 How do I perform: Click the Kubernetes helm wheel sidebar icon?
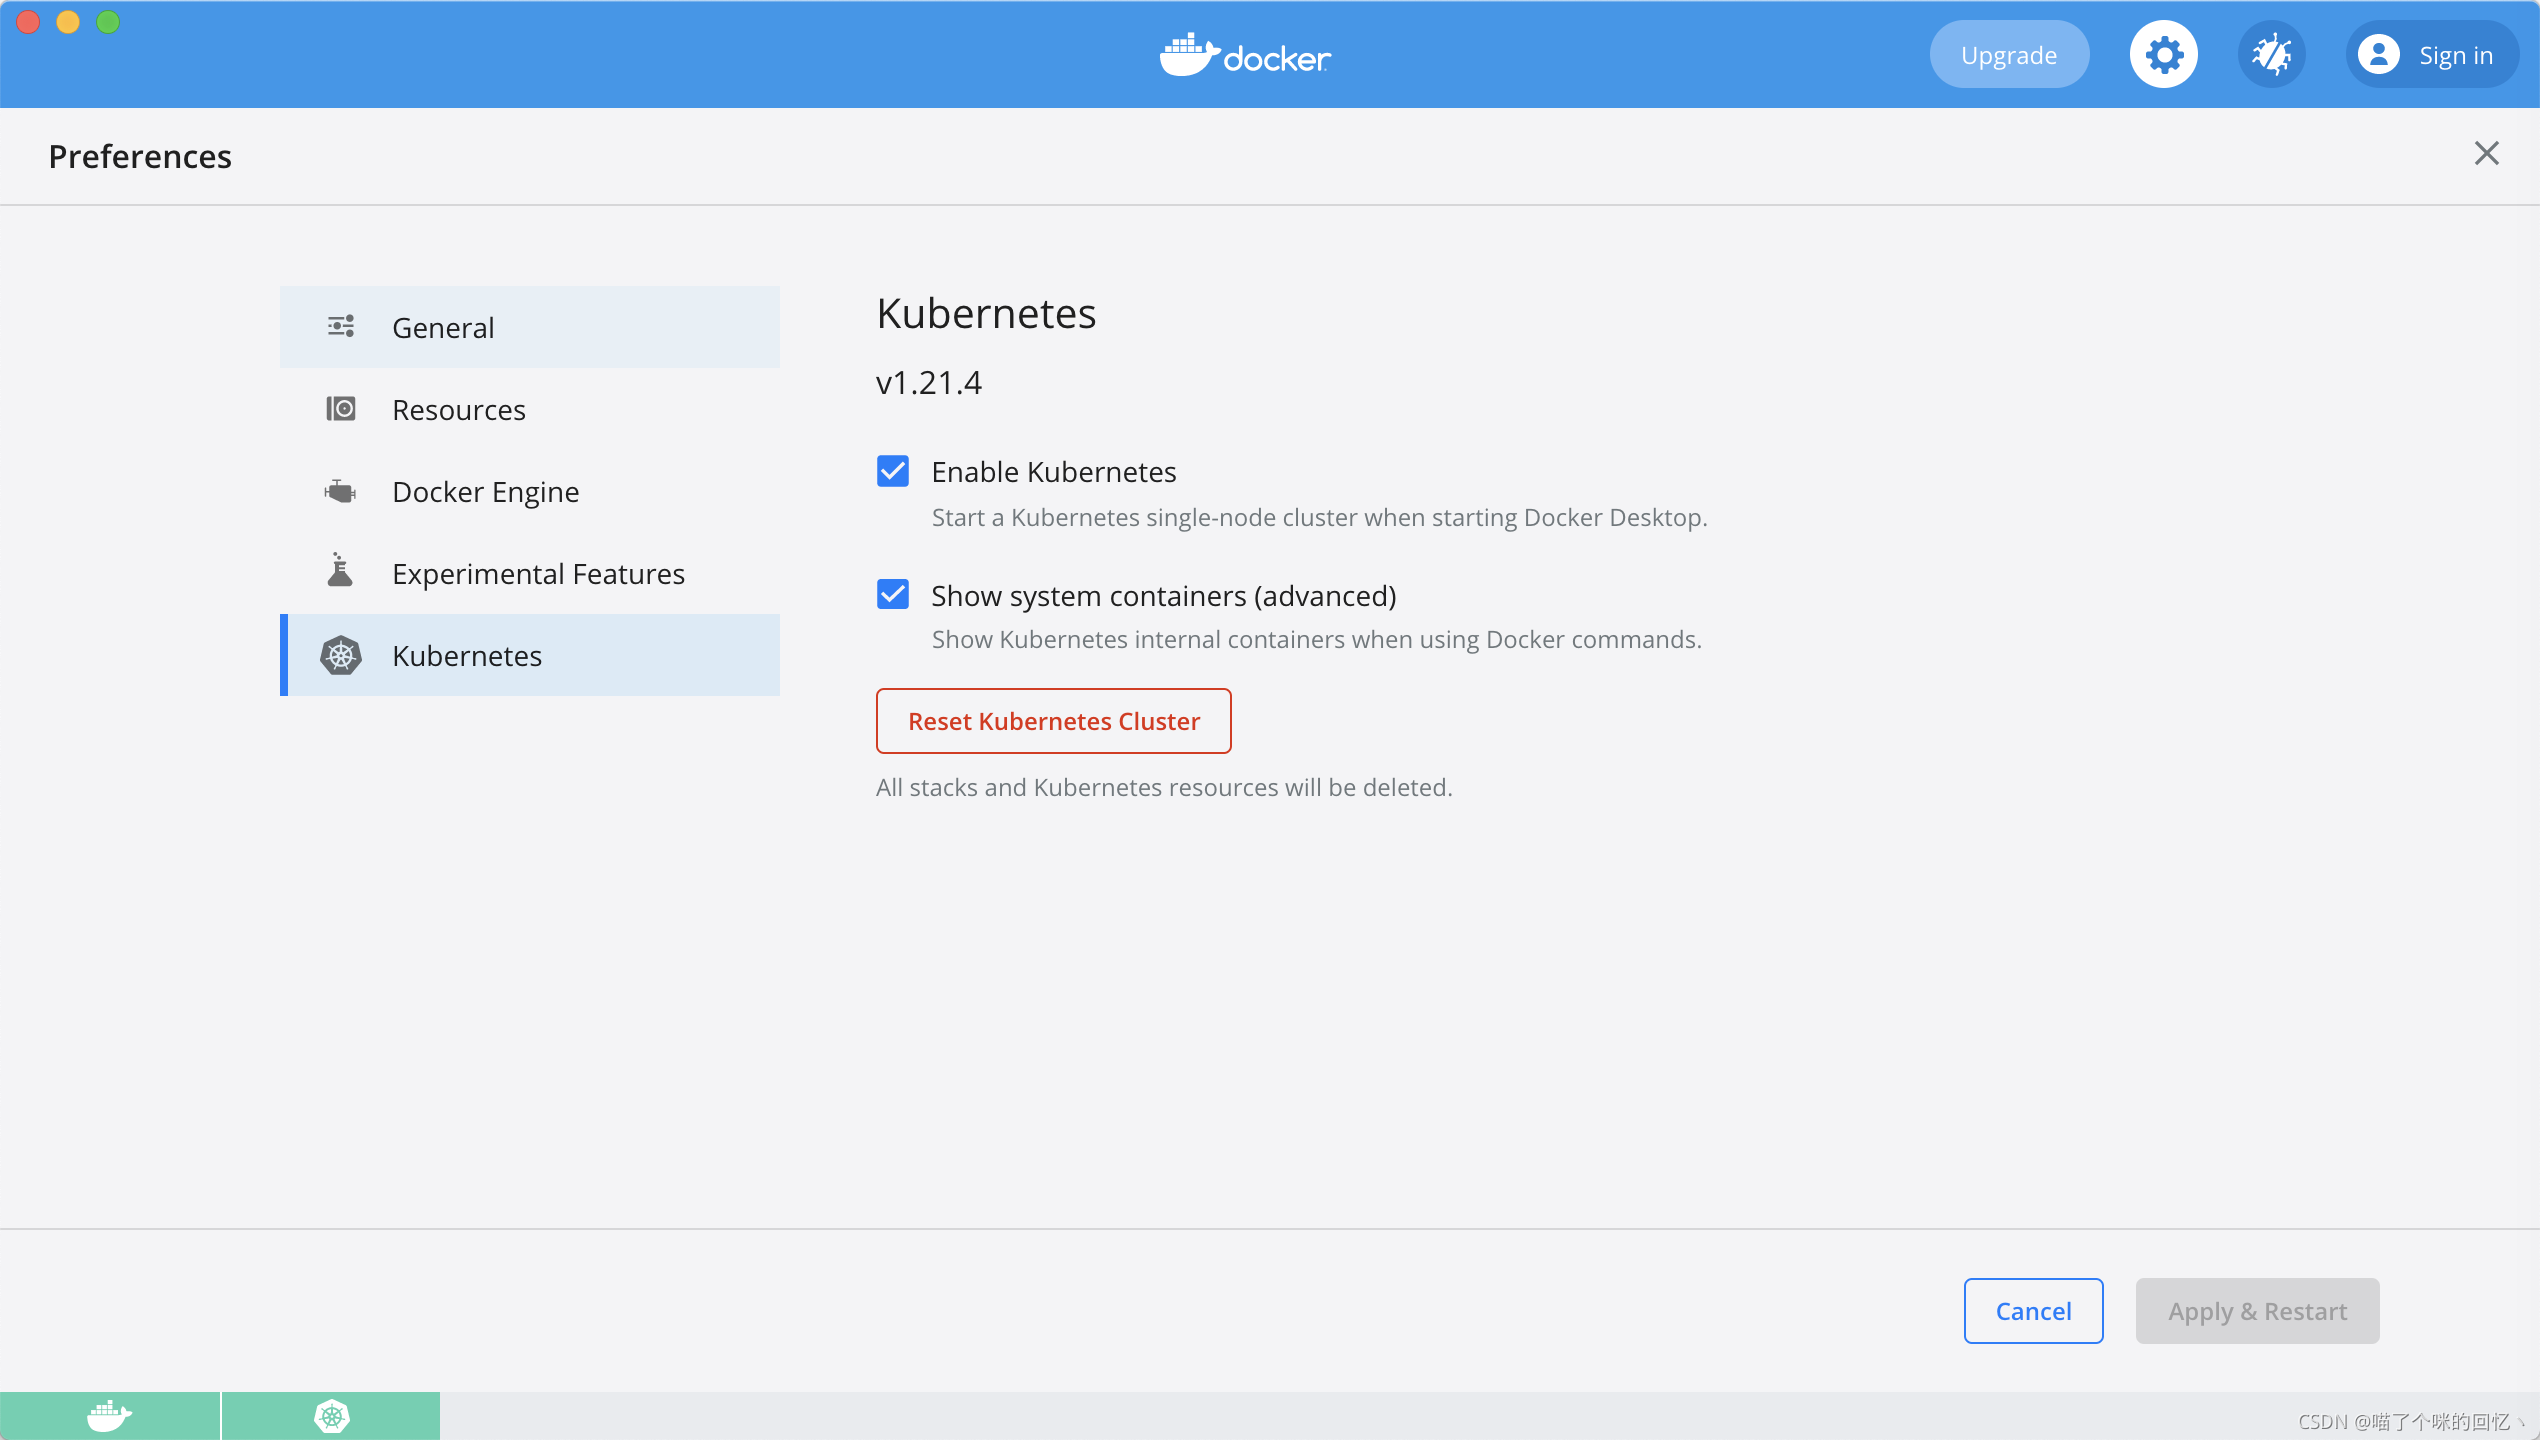(x=340, y=656)
